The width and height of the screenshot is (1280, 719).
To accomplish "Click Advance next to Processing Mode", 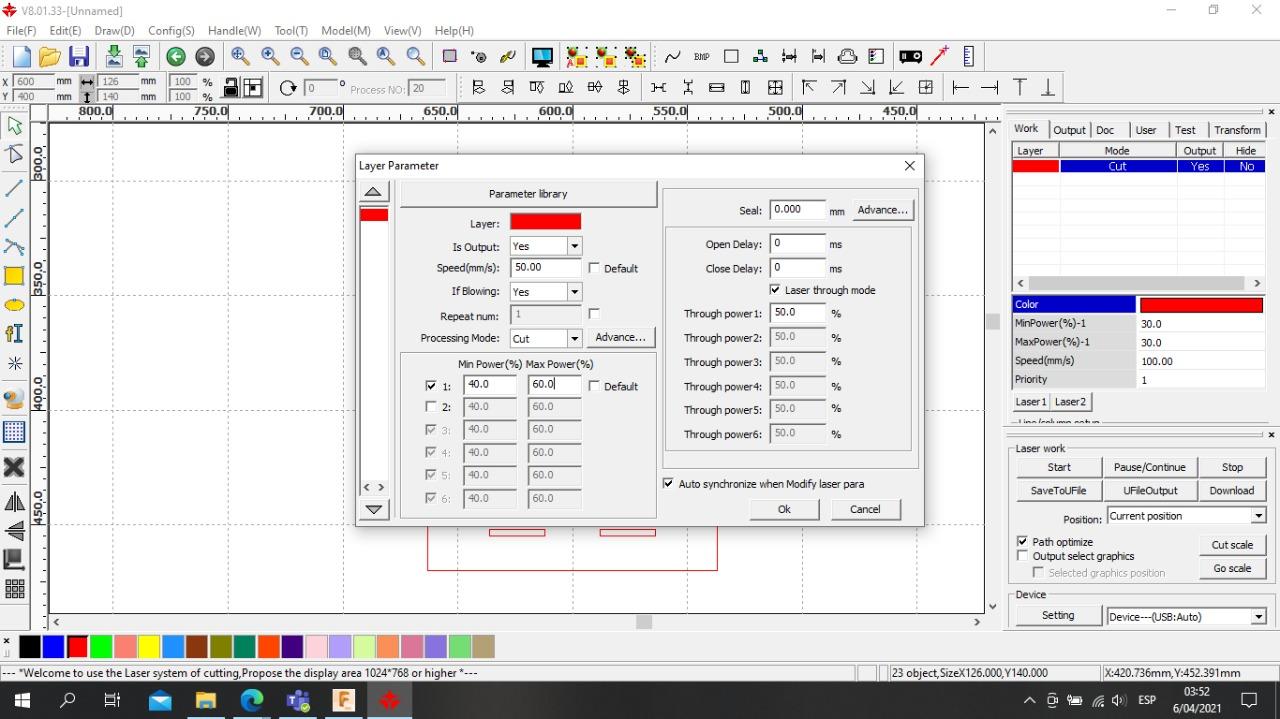I will point(621,337).
